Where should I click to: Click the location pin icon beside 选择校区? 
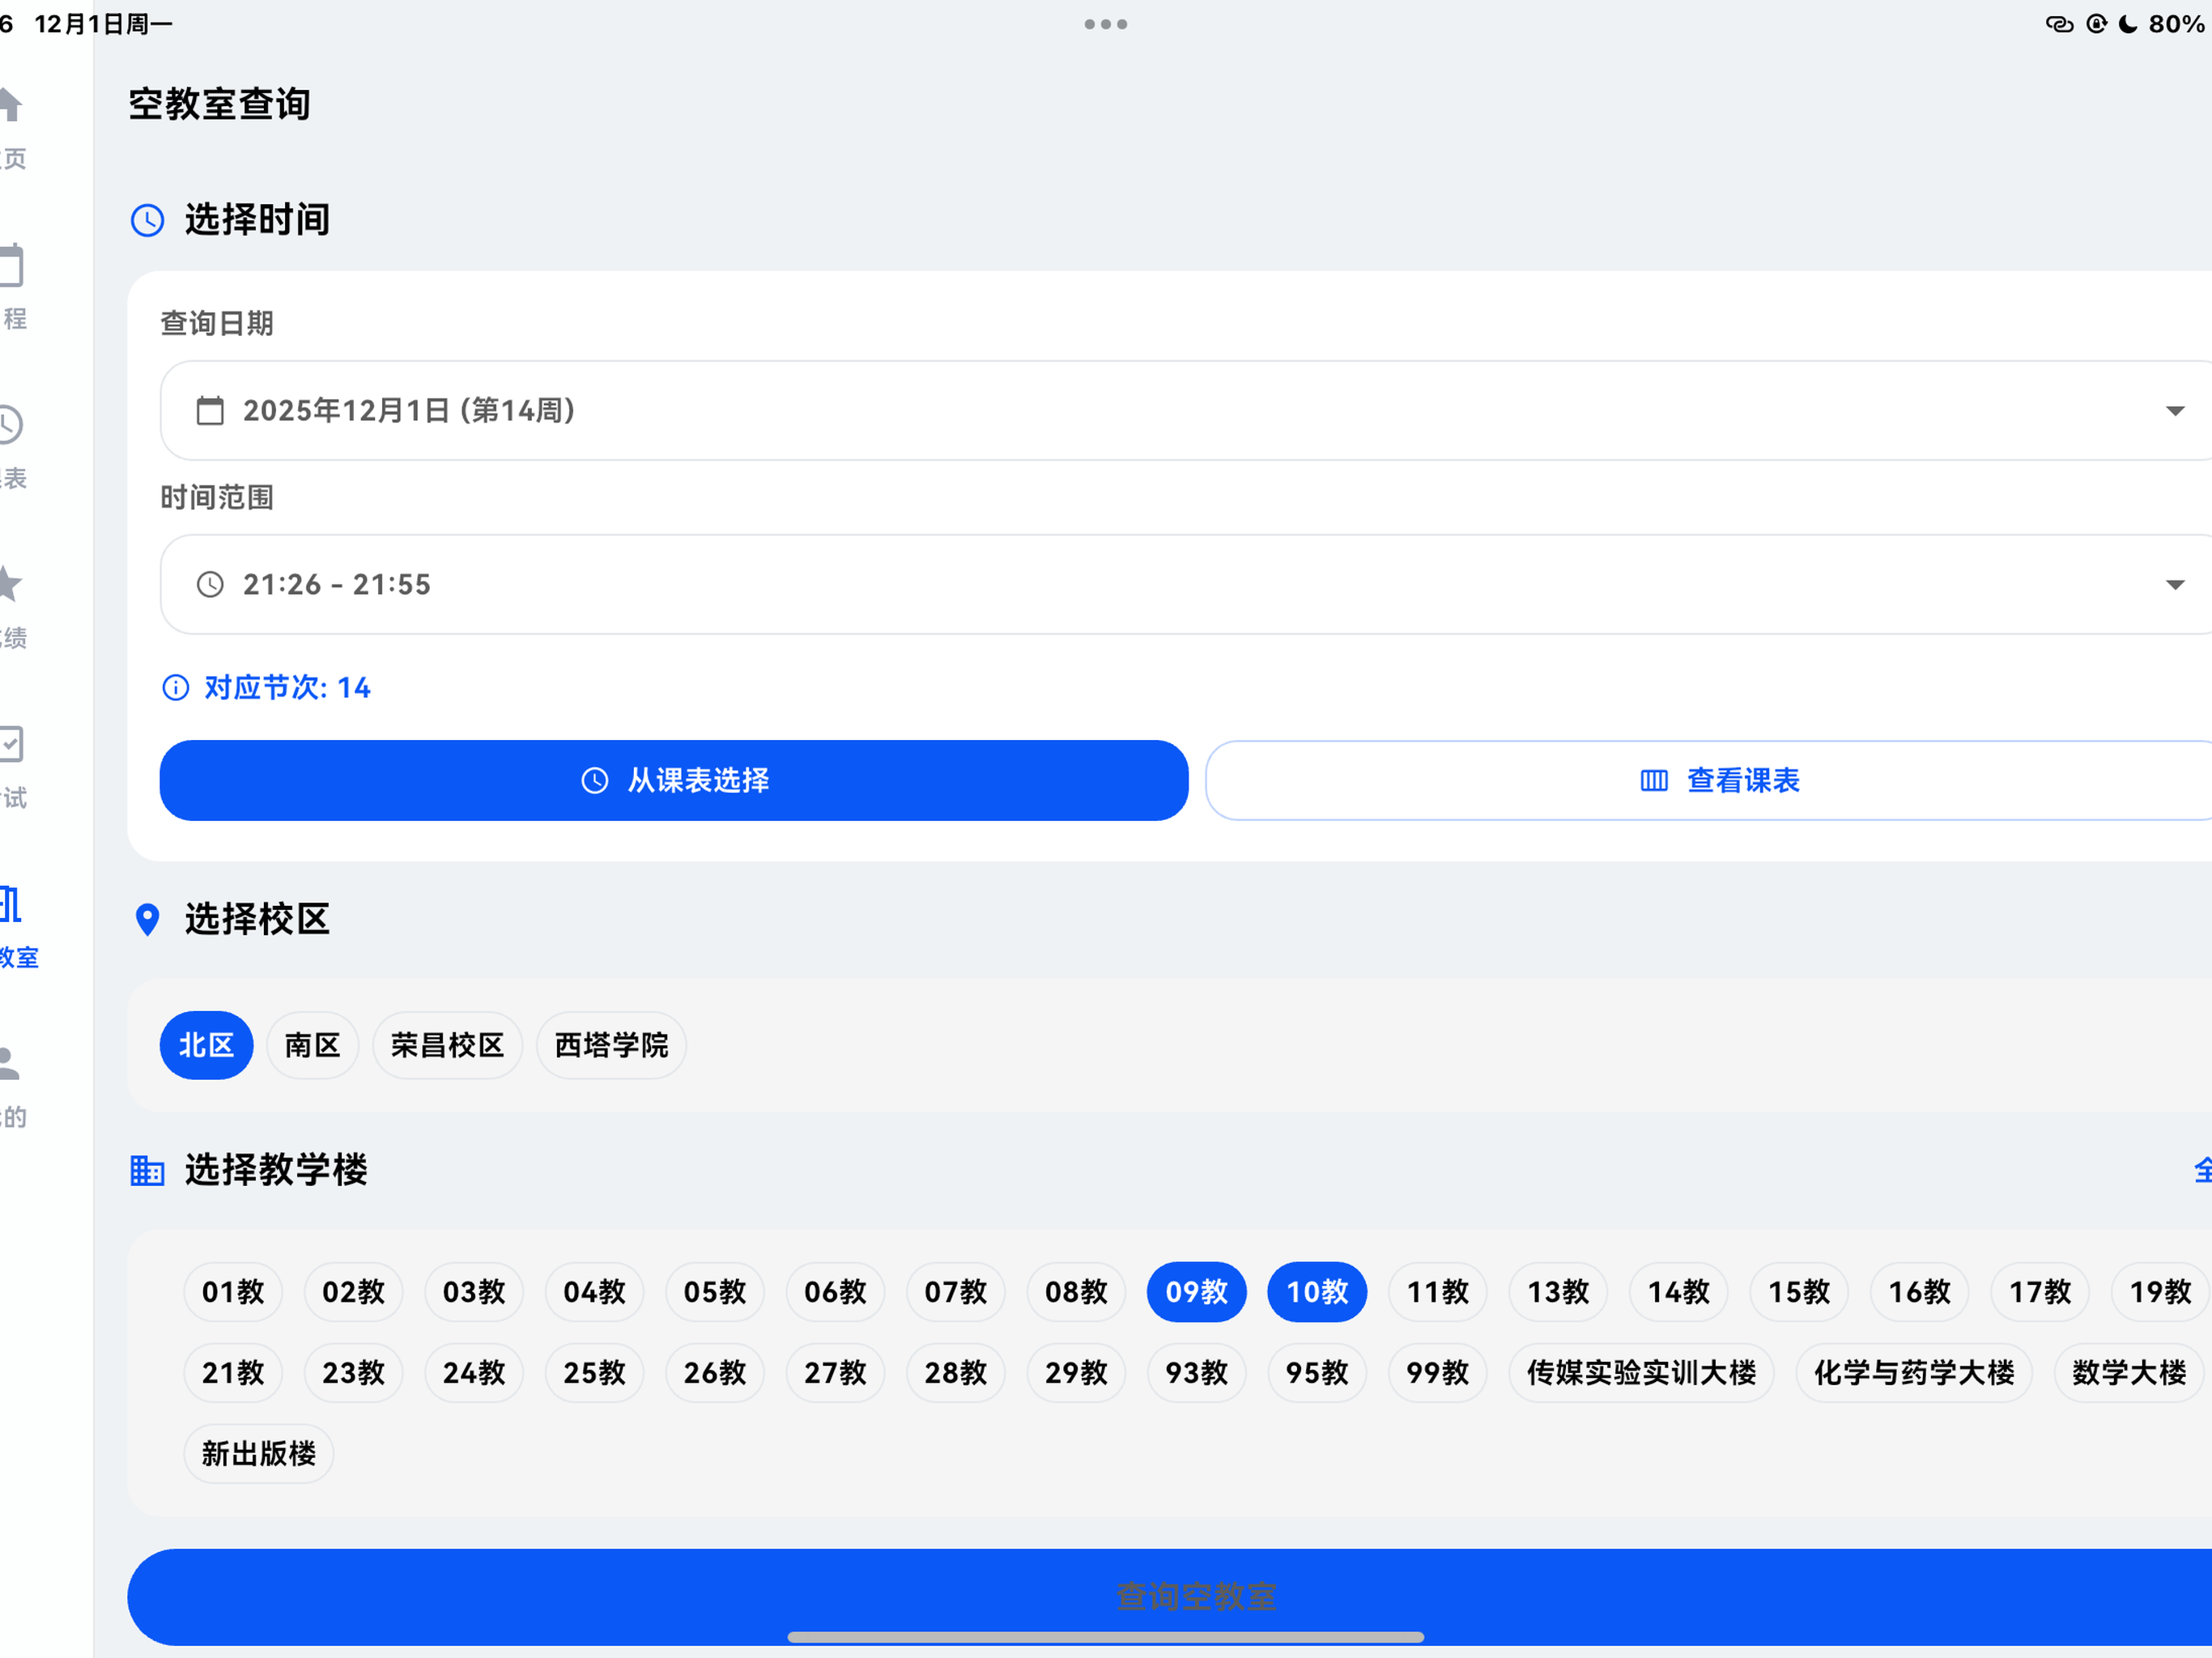147,920
